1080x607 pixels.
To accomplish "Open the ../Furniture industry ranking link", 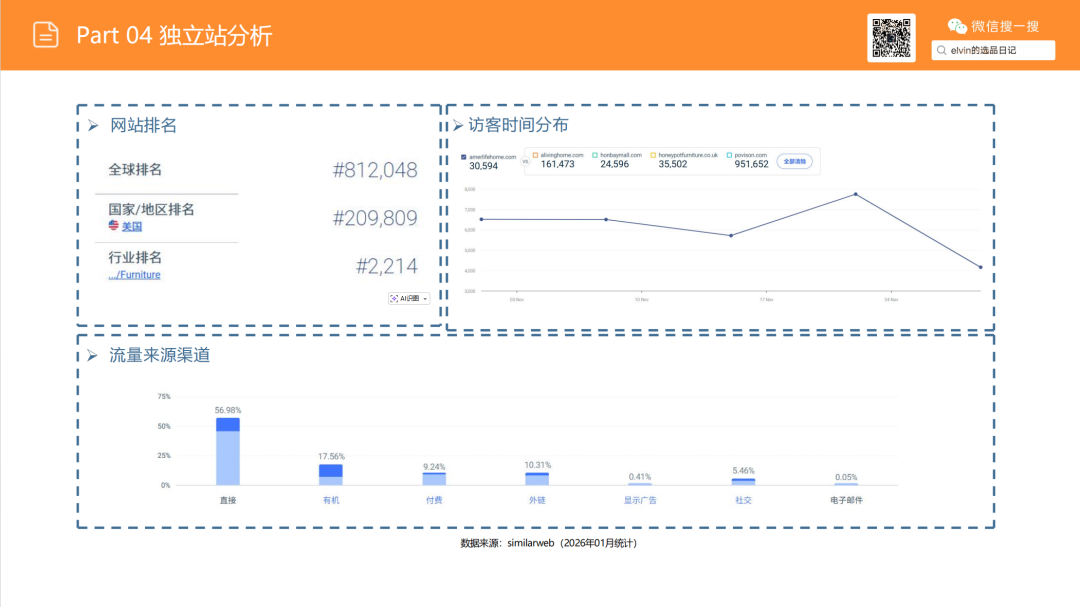I will click(133, 274).
